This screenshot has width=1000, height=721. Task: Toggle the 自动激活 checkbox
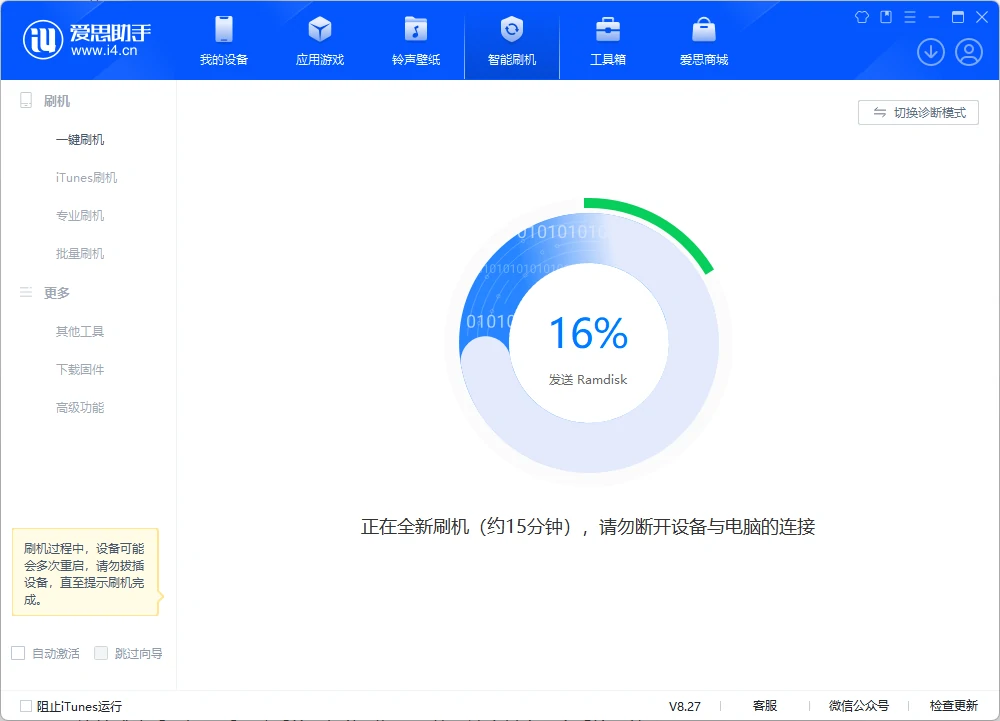point(18,653)
